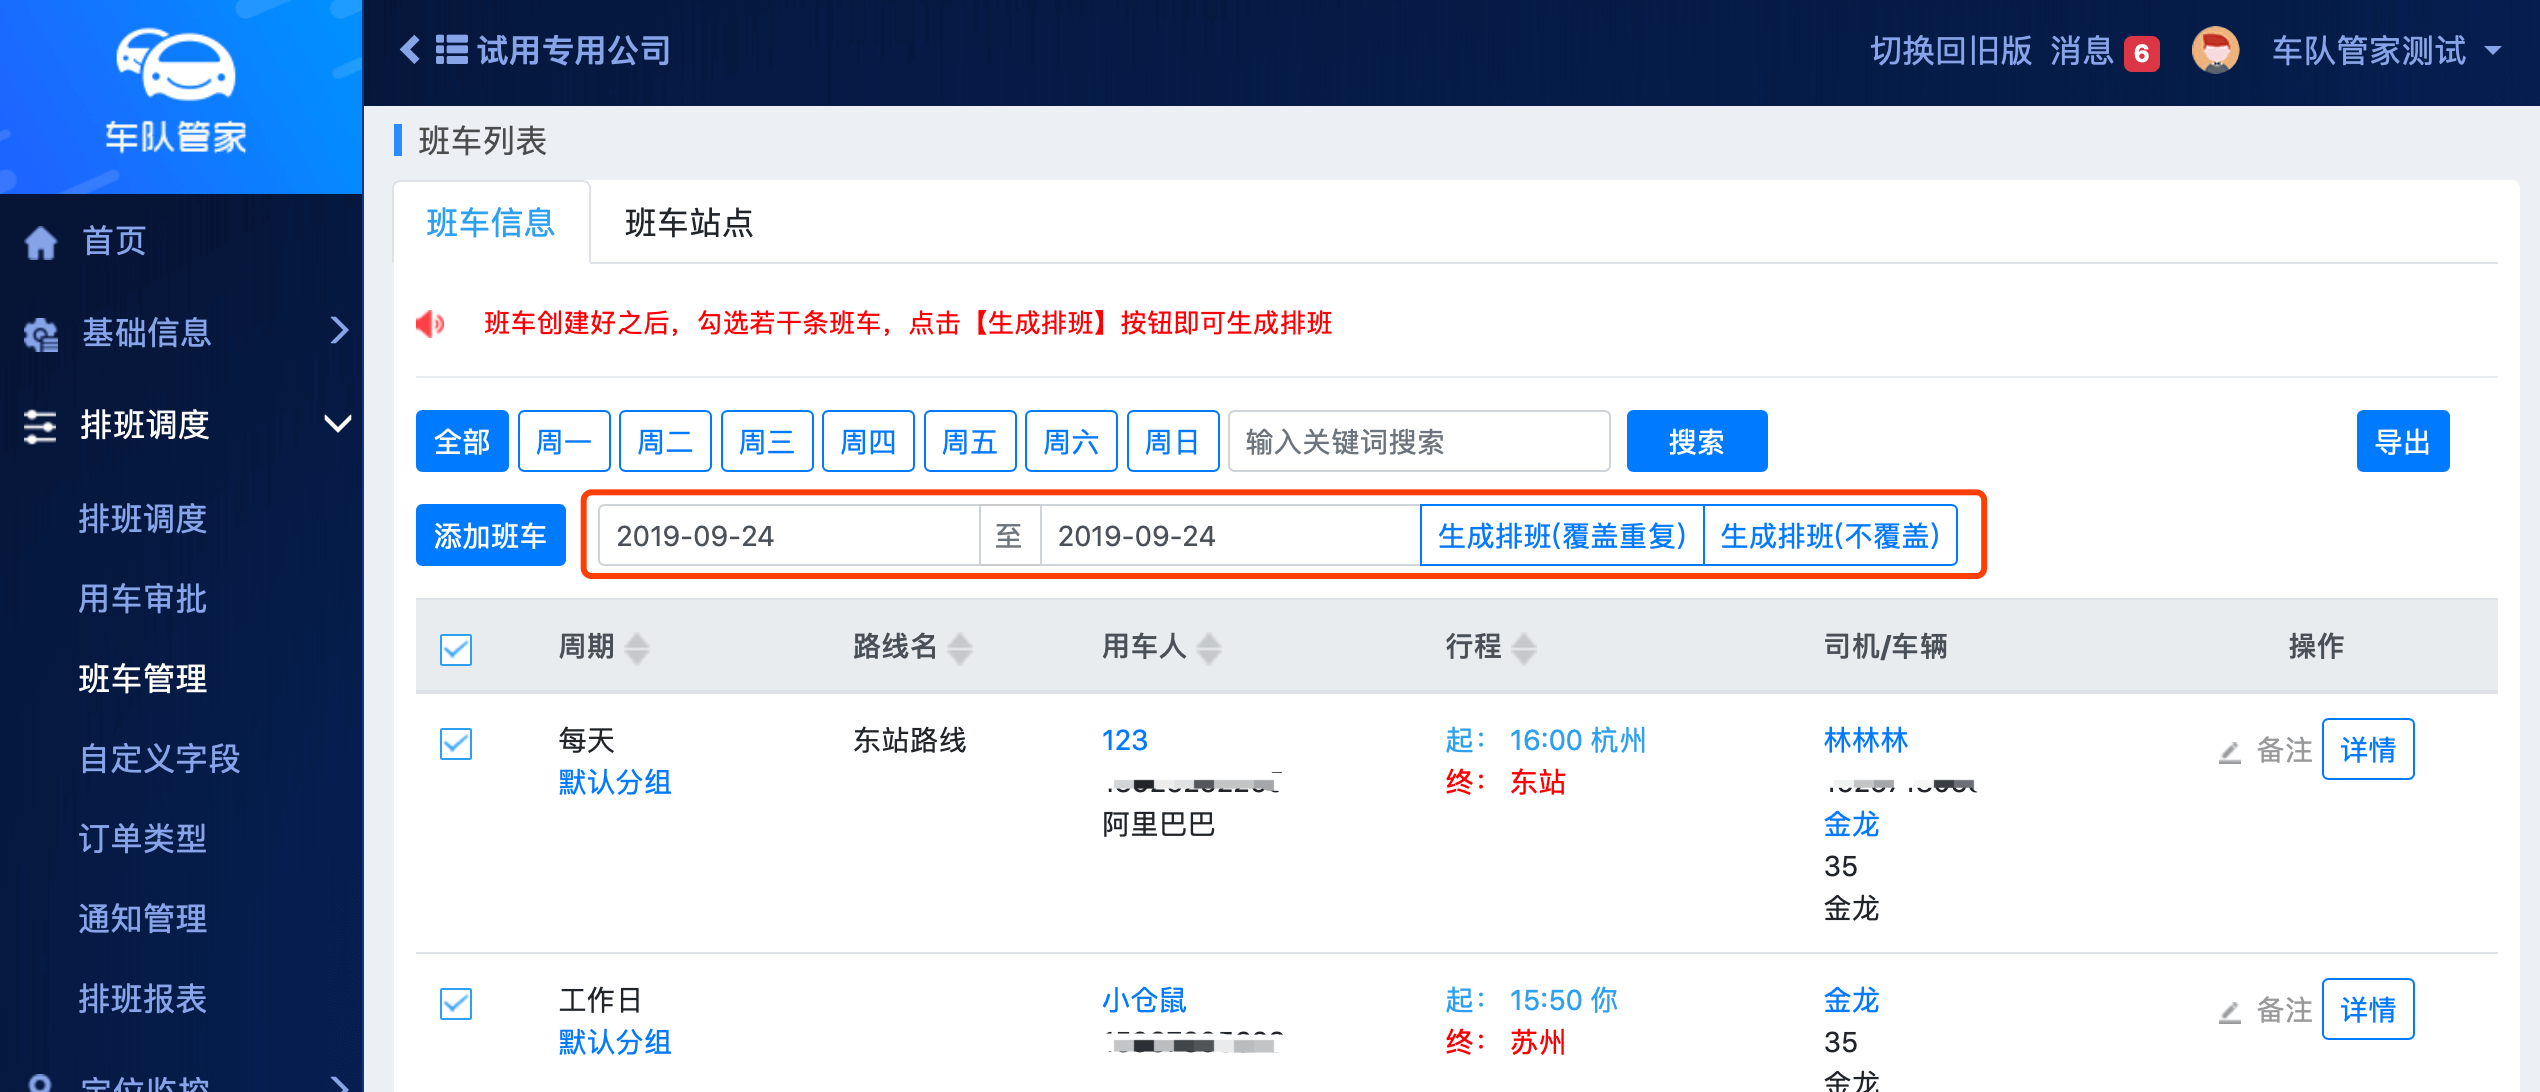This screenshot has height=1092, width=2540.
Task: Click the 排班调度 sliders icon
Action: point(40,426)
